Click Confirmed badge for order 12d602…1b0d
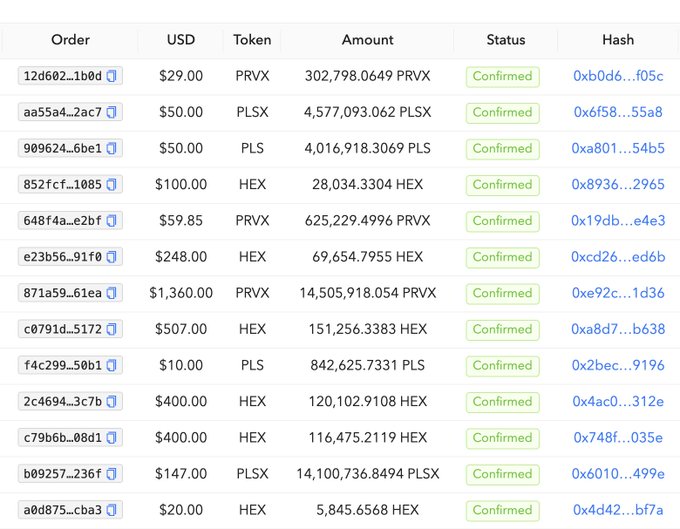The height and width of the screenshot is (529, 680). point(503,77)
